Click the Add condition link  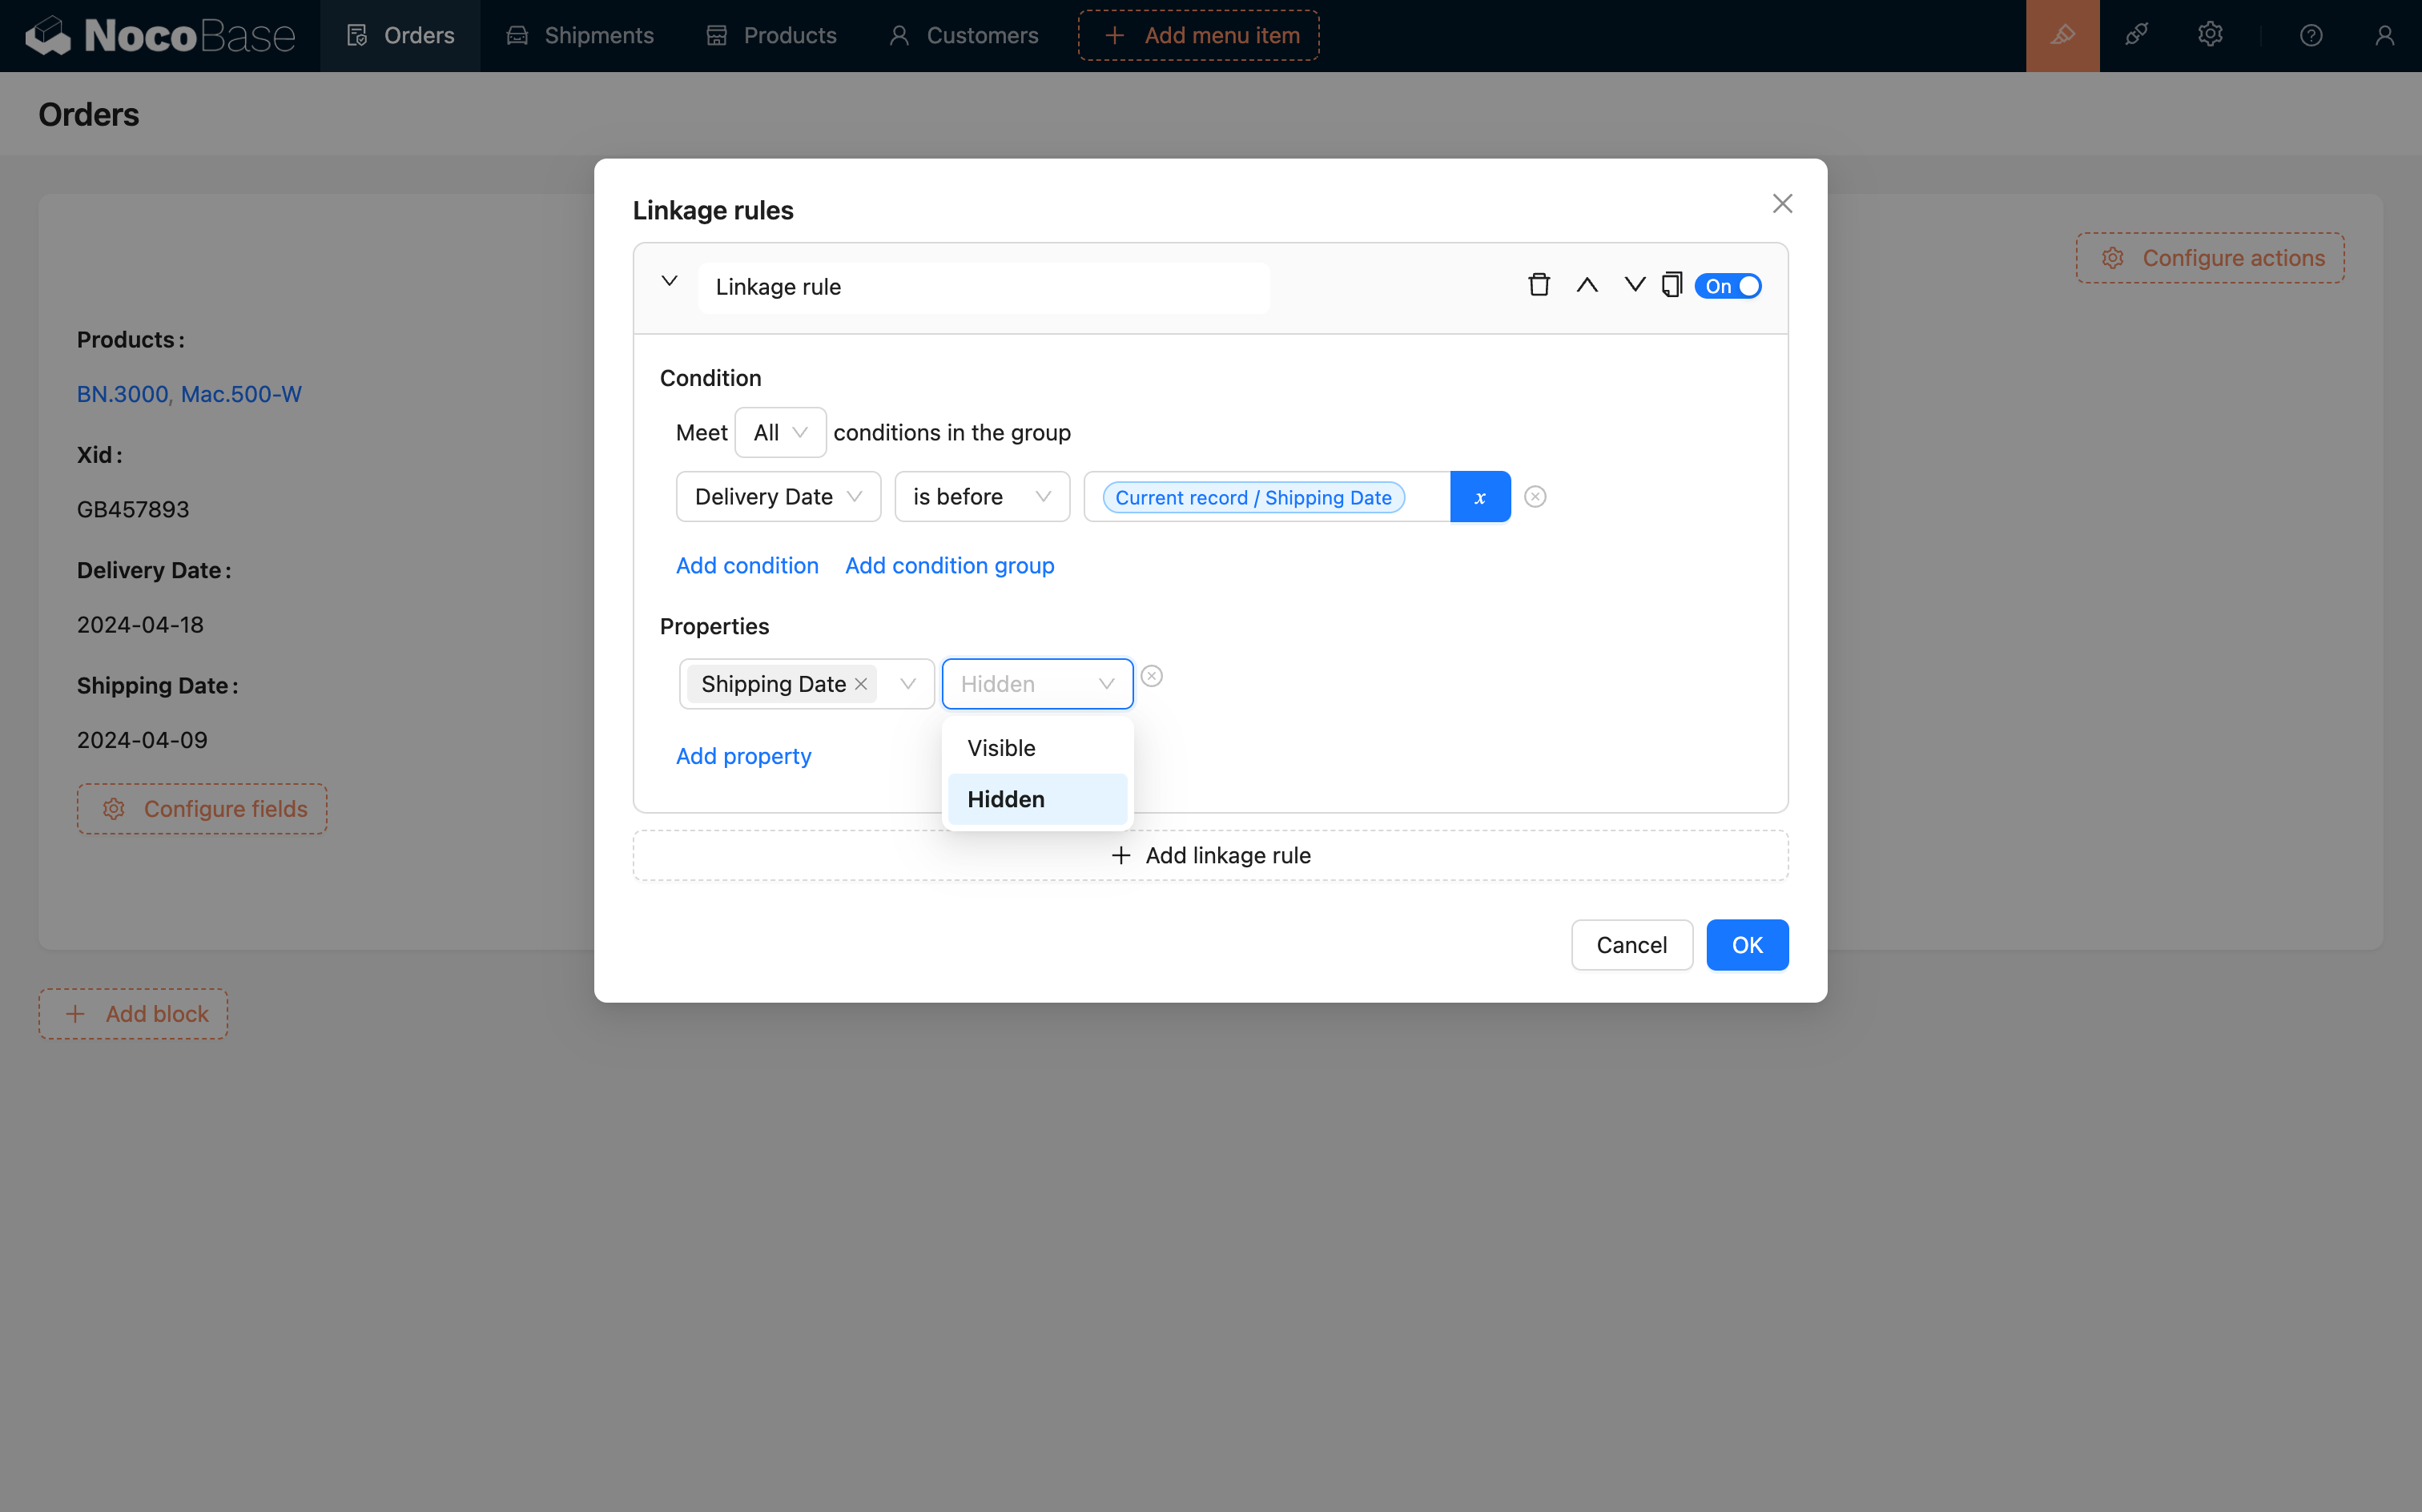tap(747, 565)
